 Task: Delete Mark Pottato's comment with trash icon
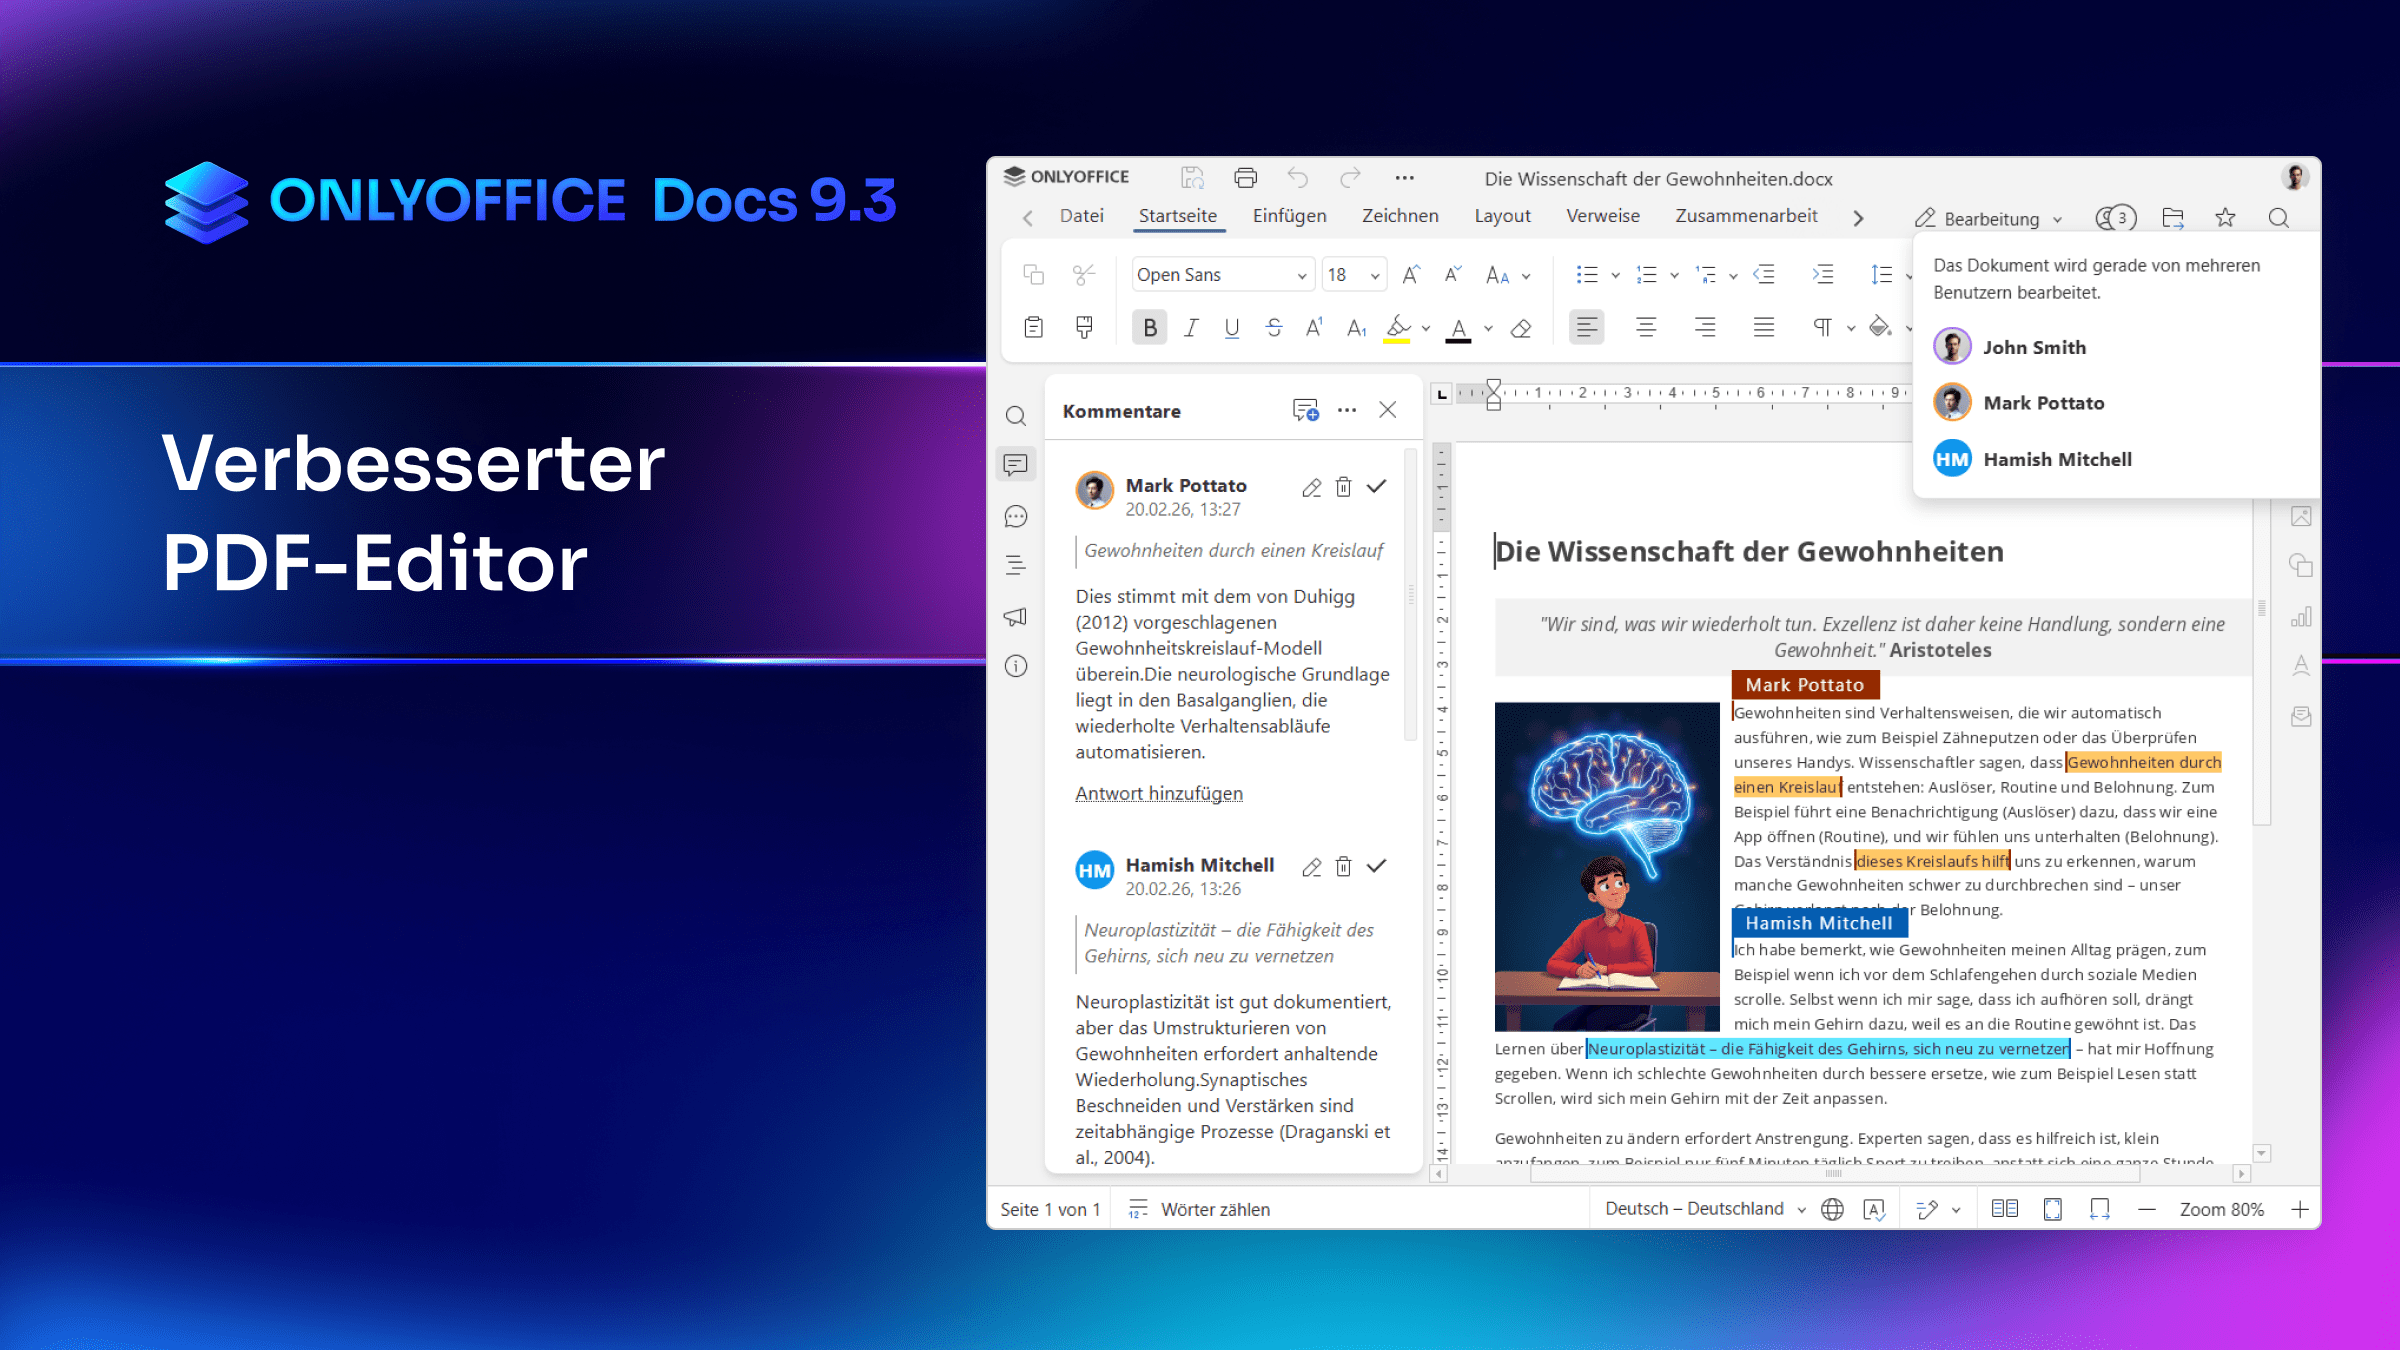click(x=1344, y=487)
